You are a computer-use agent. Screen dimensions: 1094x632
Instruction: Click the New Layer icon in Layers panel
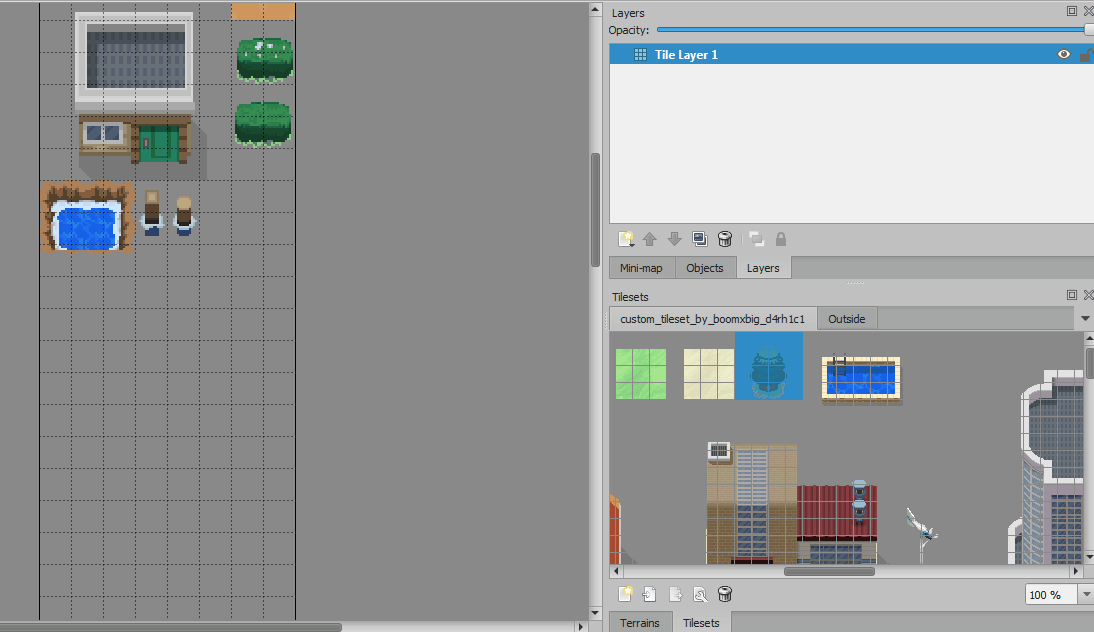click(x=626, y=239)
